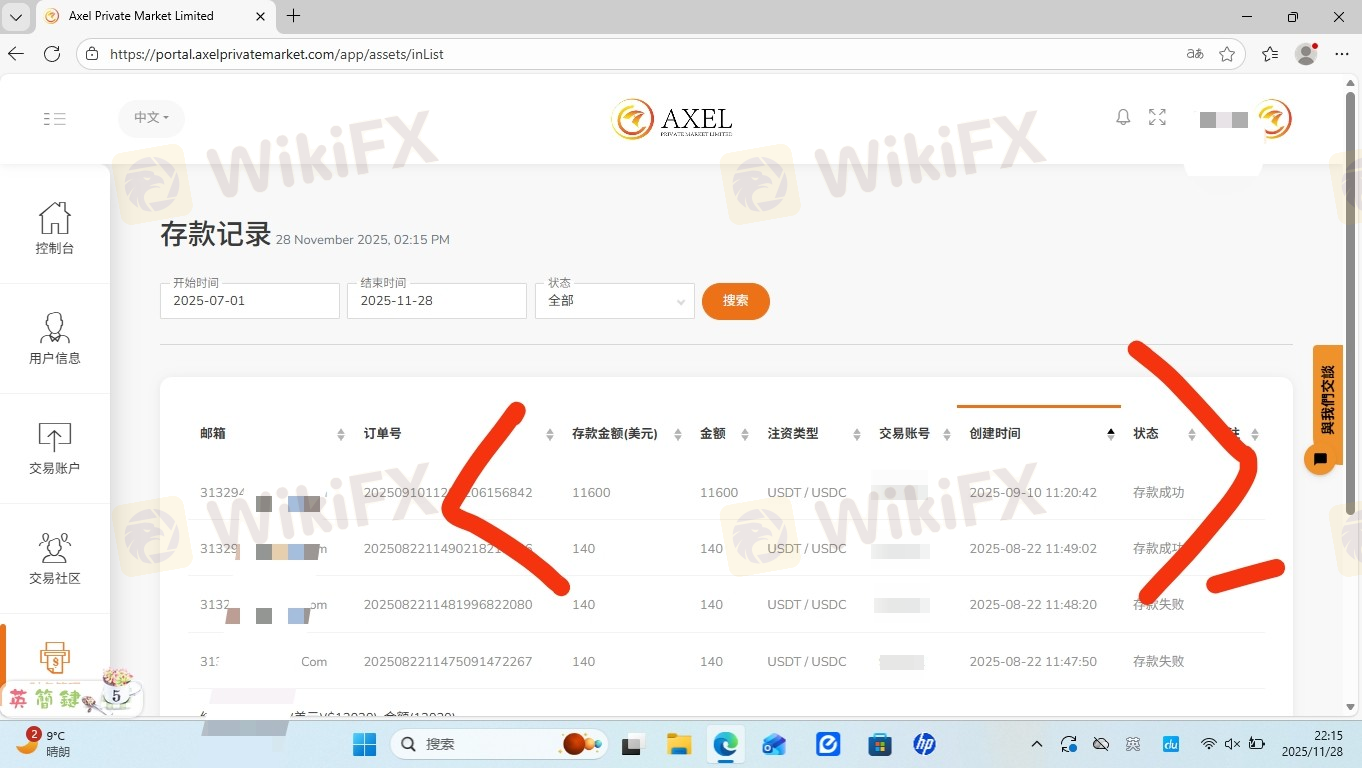Go back in the browser

click(x=16, y=54)
